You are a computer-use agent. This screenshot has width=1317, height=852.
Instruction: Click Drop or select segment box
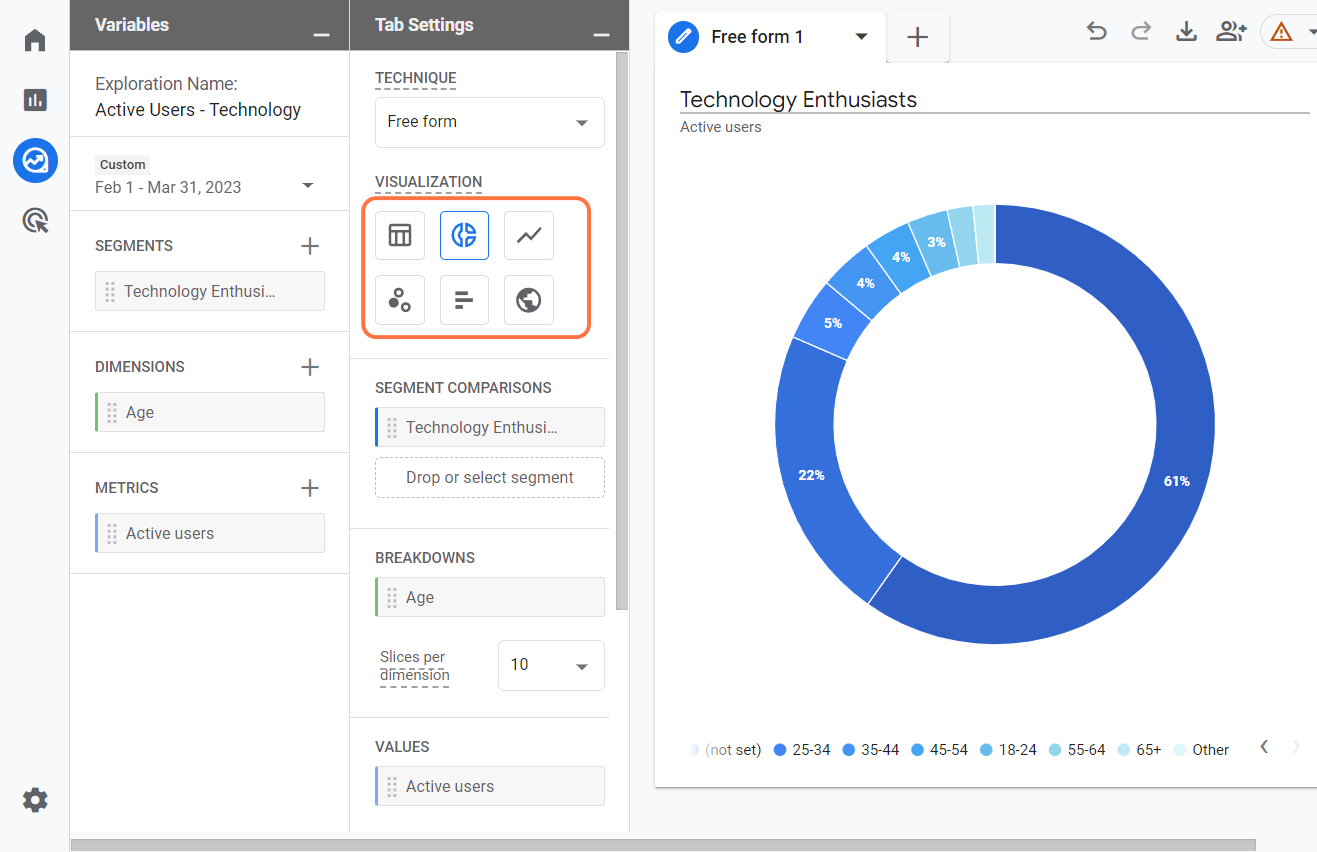(x=489, y=478)
